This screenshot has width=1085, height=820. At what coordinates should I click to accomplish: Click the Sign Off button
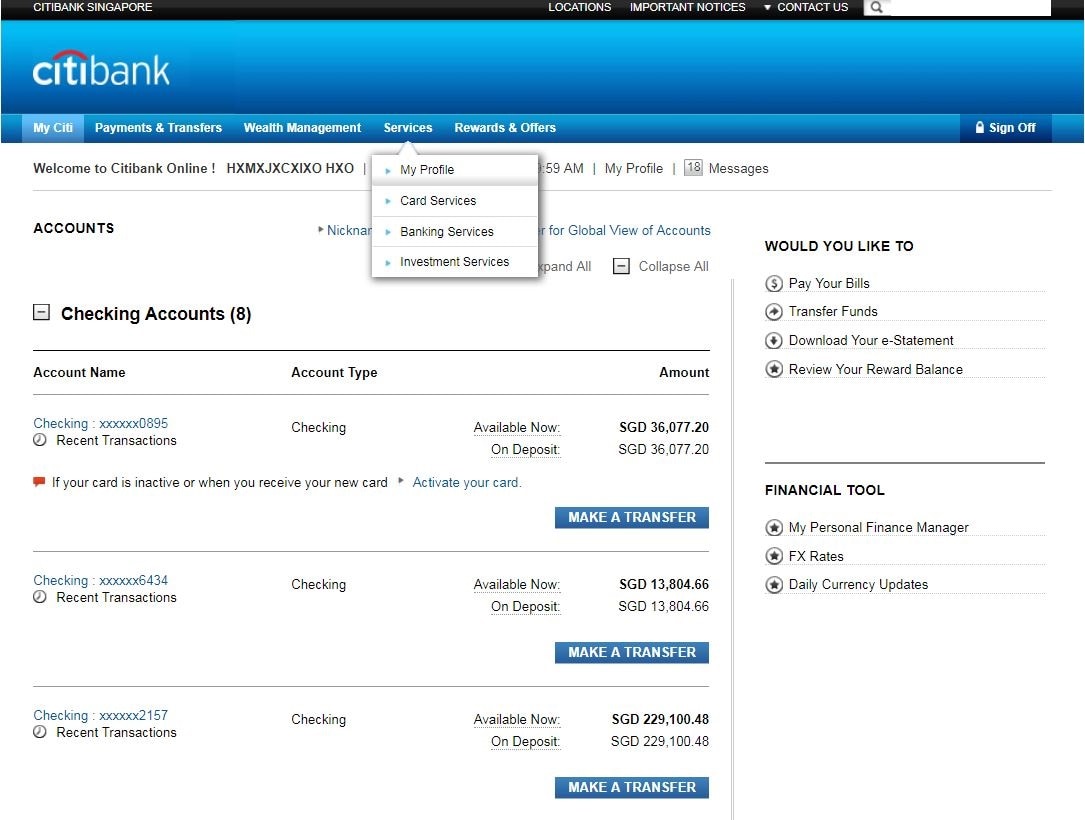pos(1004,128)
